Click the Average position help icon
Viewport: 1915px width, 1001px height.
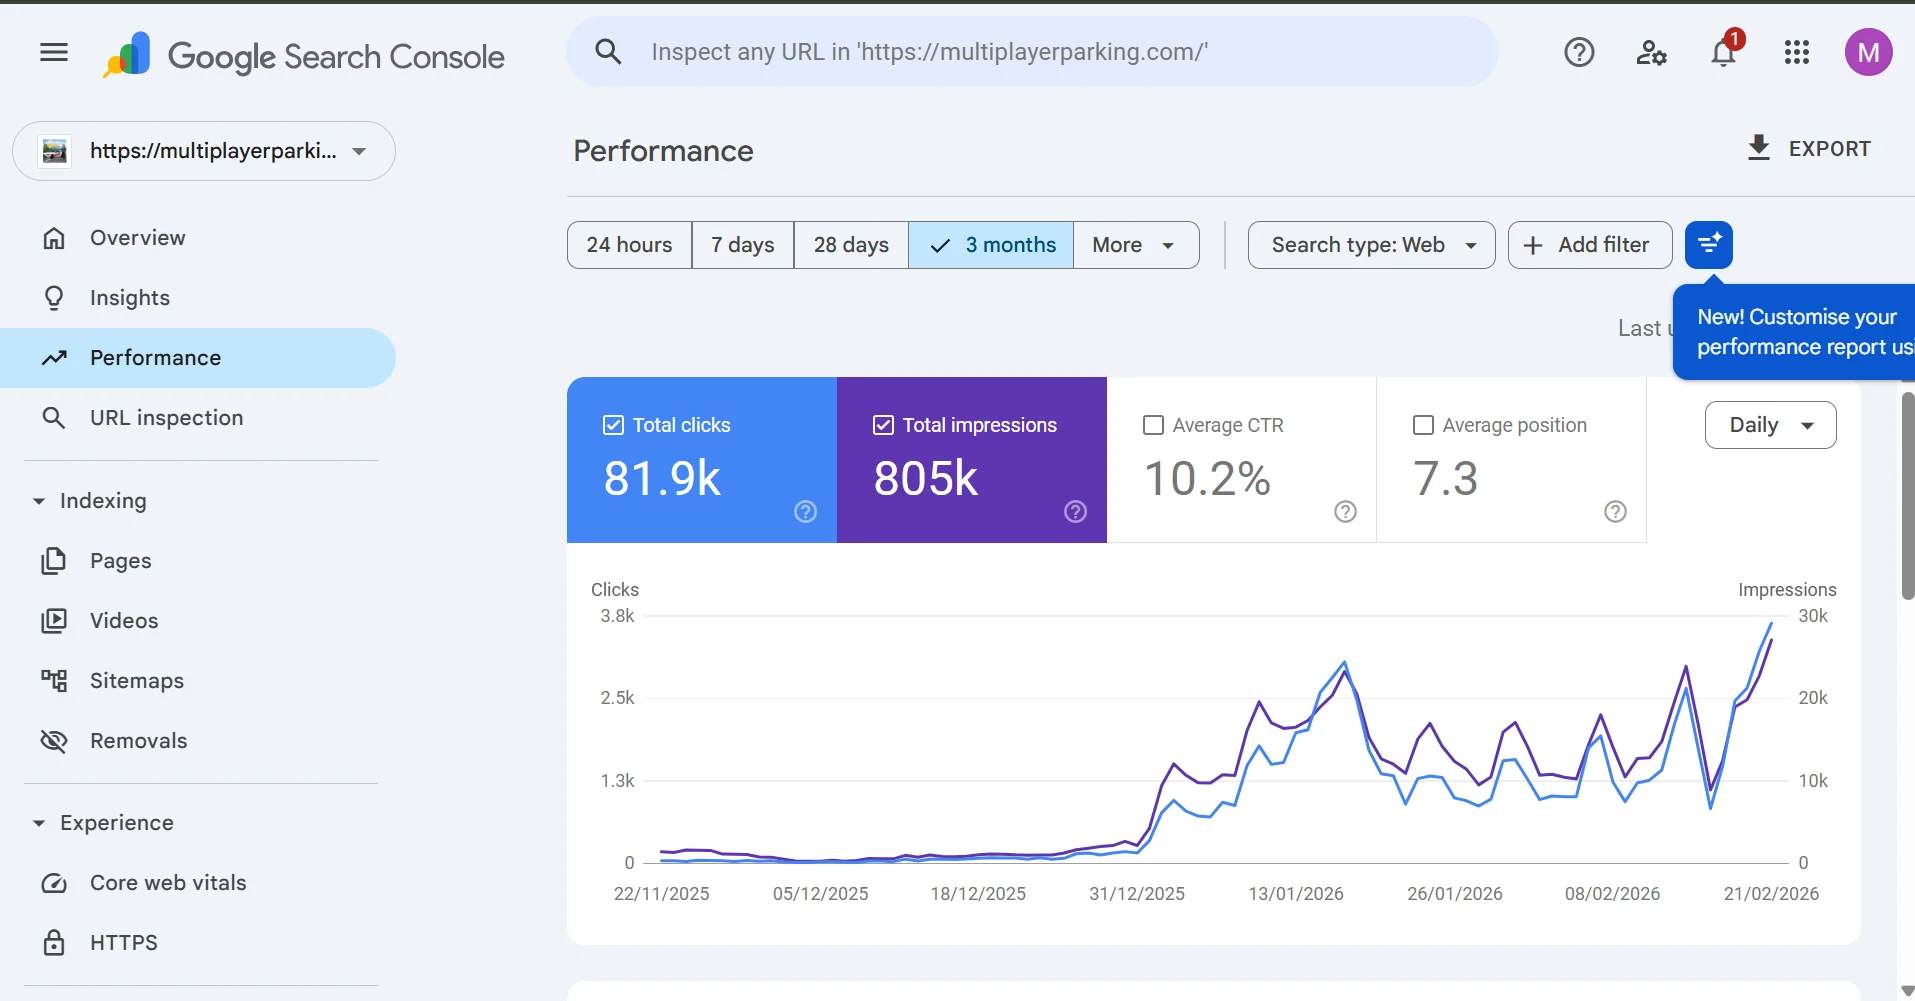click(1615, 512)
